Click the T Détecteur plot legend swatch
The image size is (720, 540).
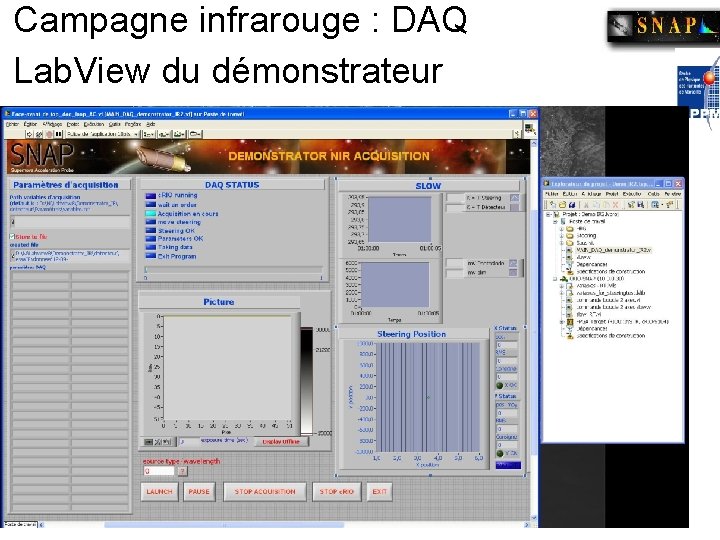point(514,208)
